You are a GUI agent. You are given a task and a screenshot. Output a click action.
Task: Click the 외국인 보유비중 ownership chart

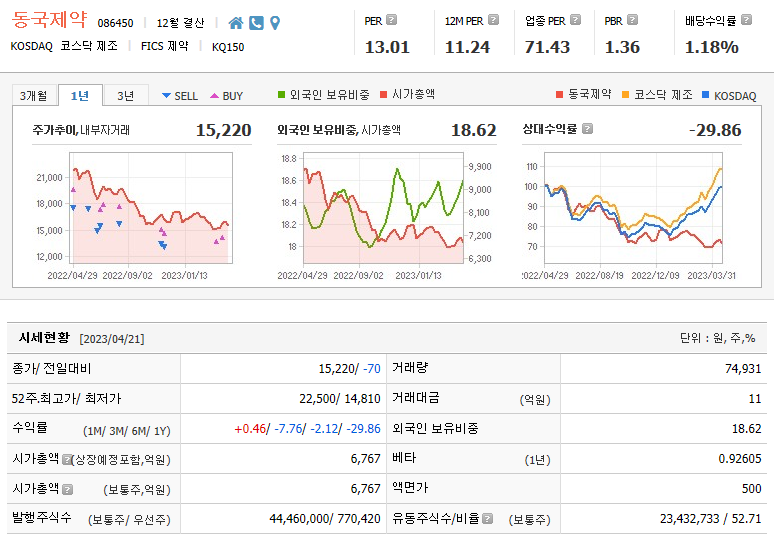pos(384,208)
